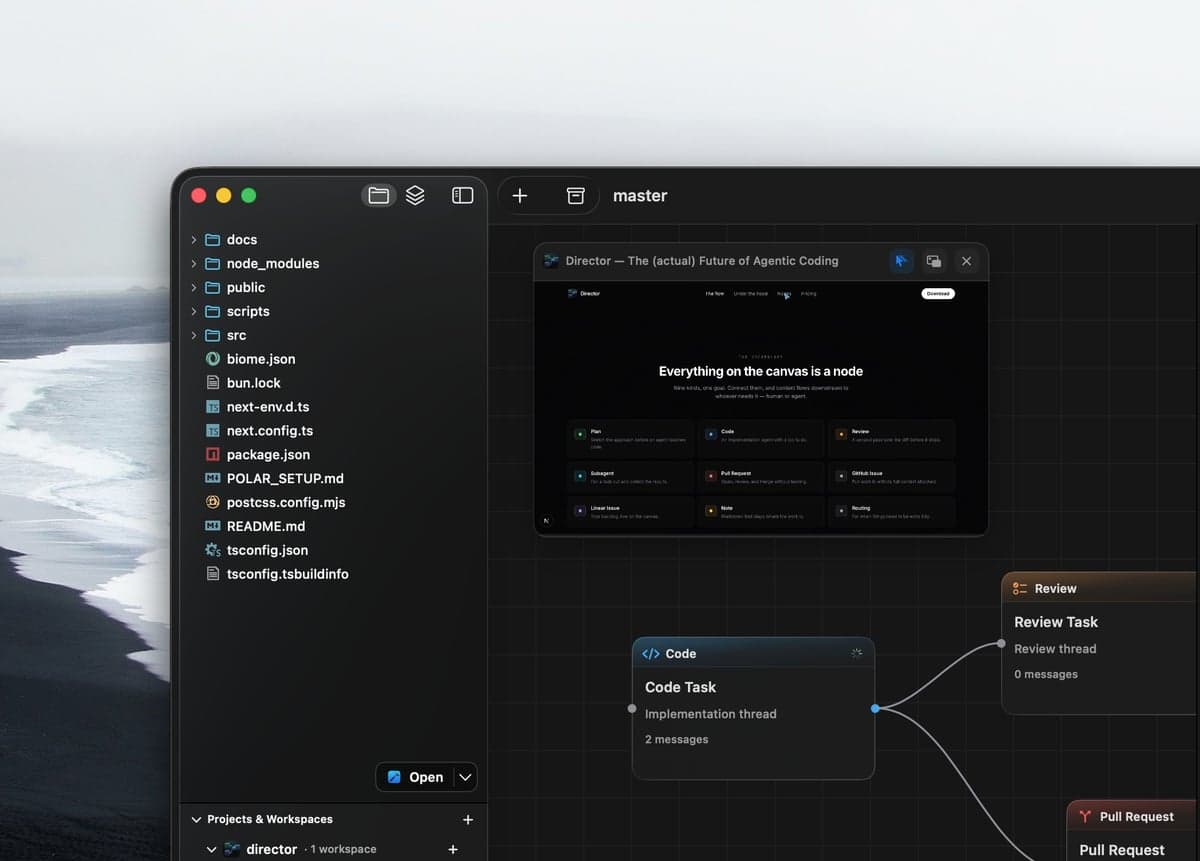Click the Code node header code-brackets icon
The image size is (1200, 861).
[651, 654]
